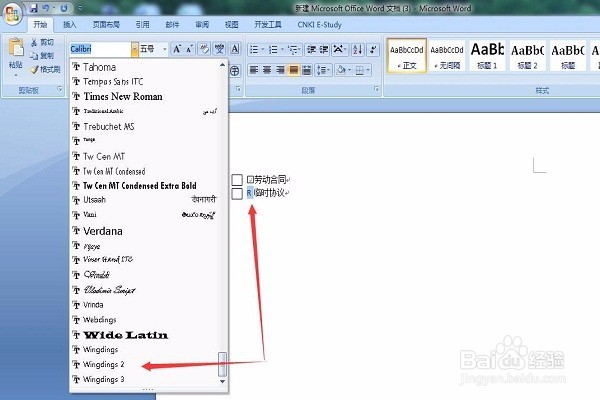Image resolution: width=600 pixels, height=400 pixels.
Task: Open the Clipboard (剪贴板) dialog launcher
Action: [60, 89]
